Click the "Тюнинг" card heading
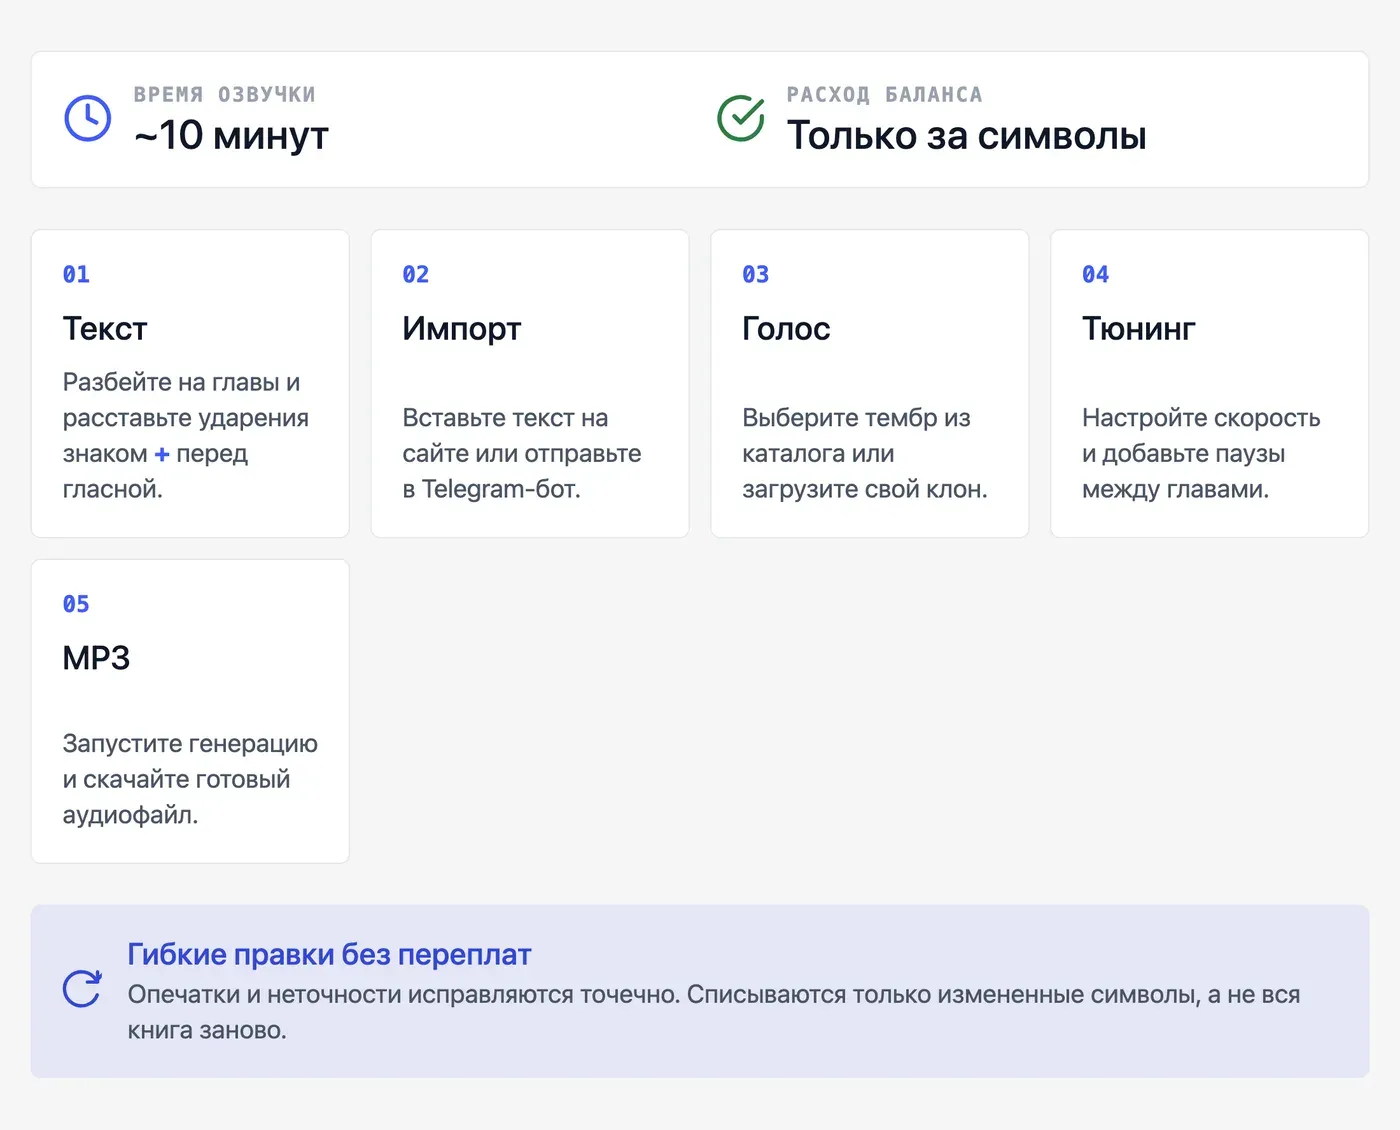Viewport: 1400px width, 1130px height. pos(1139,329)
